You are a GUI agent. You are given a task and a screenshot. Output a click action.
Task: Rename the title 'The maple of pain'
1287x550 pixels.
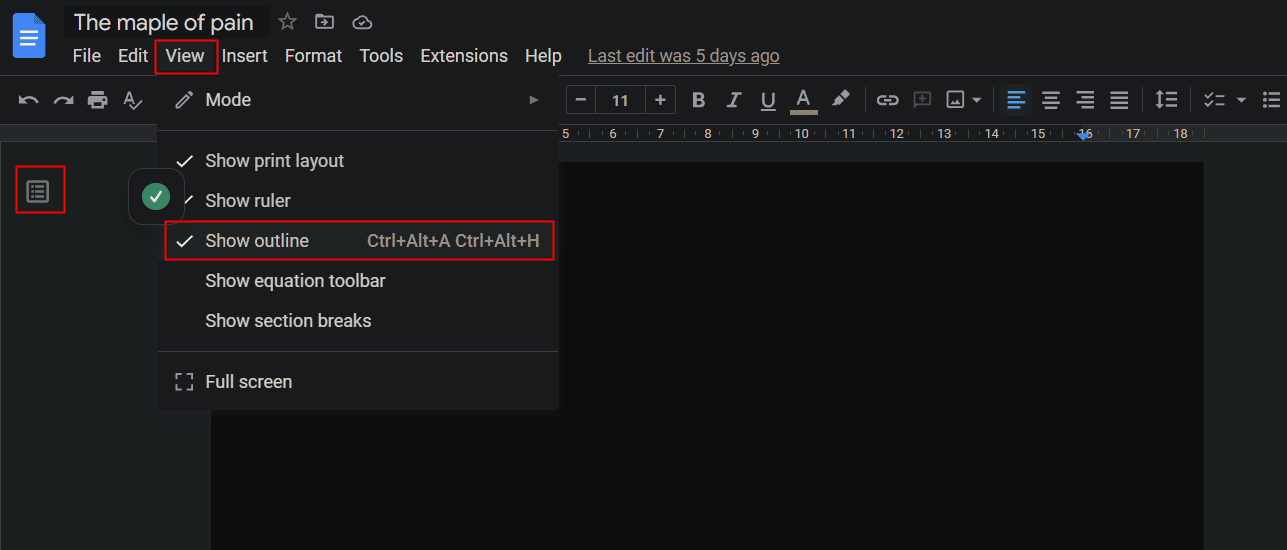click(x=164, y=22)
